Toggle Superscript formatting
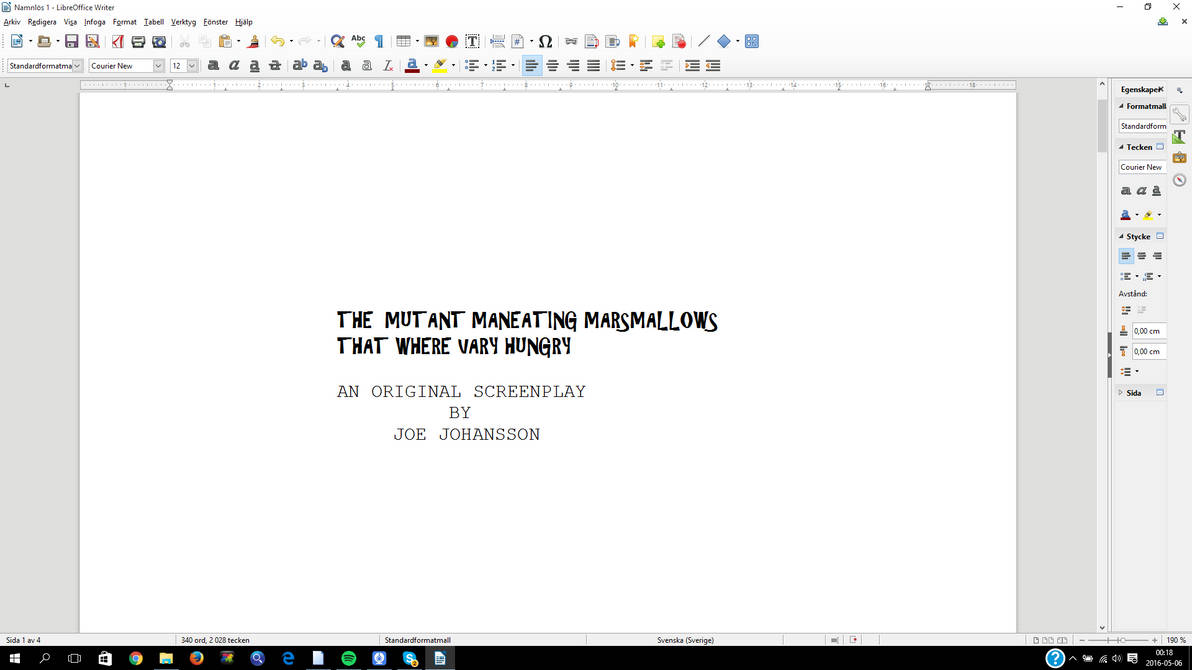The height and width of the screenshot is (670, 1192). [x=300, y=65]
